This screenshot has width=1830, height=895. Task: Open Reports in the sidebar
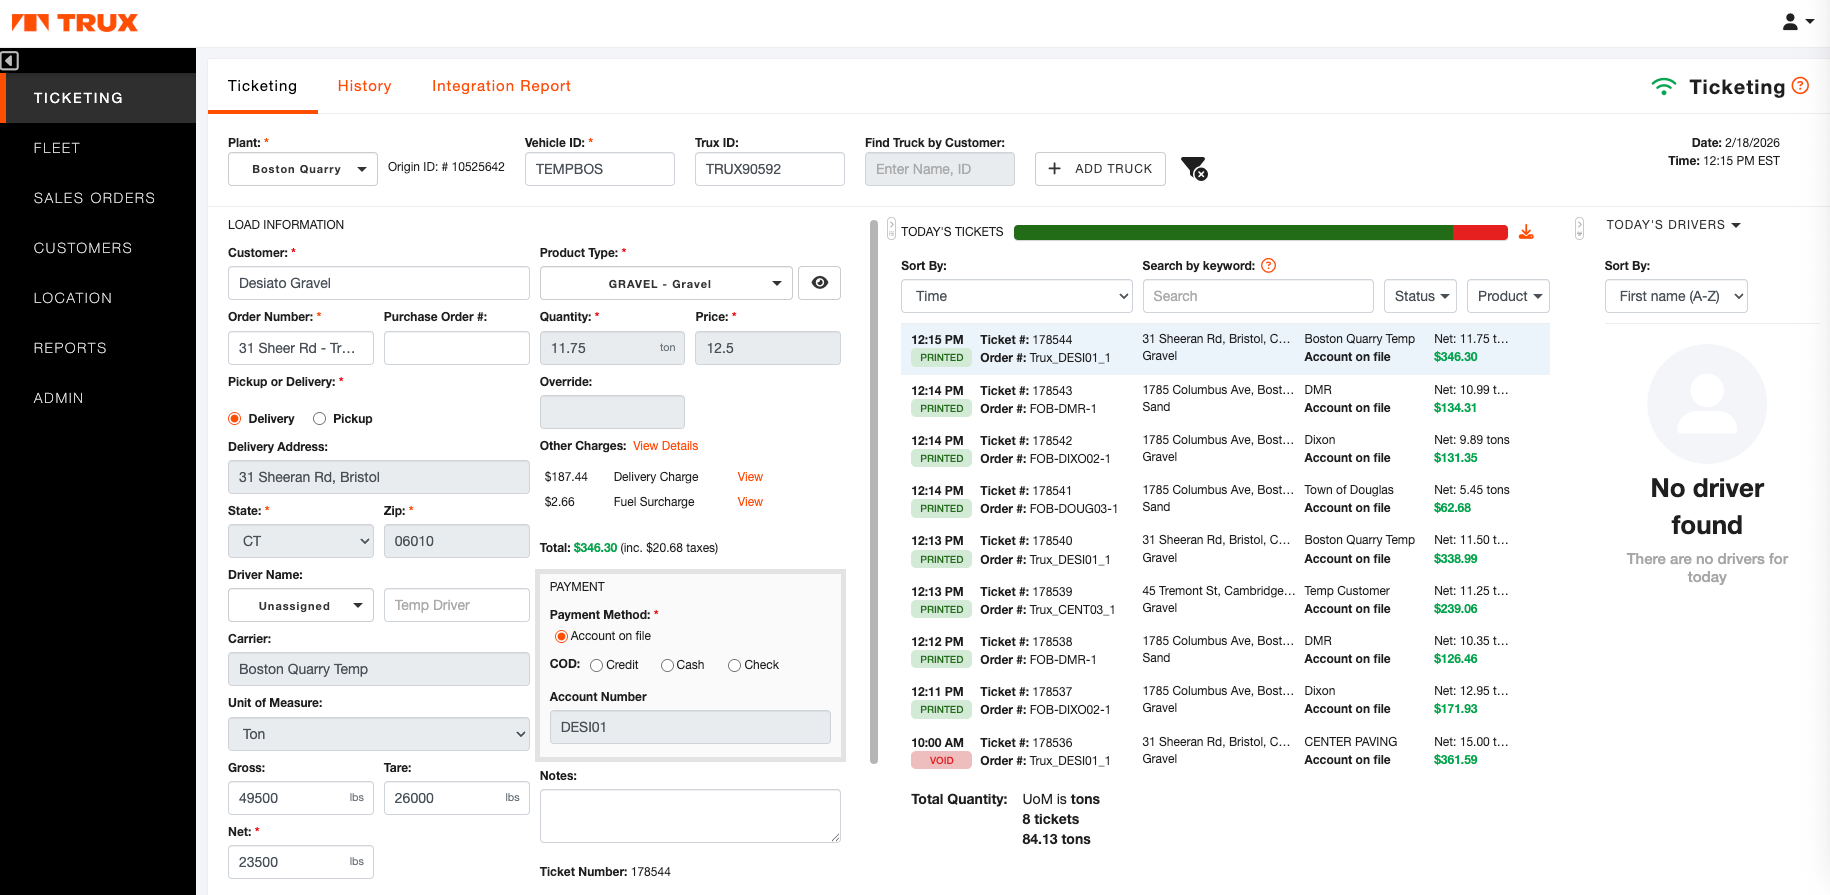click(x=98, y=348)
